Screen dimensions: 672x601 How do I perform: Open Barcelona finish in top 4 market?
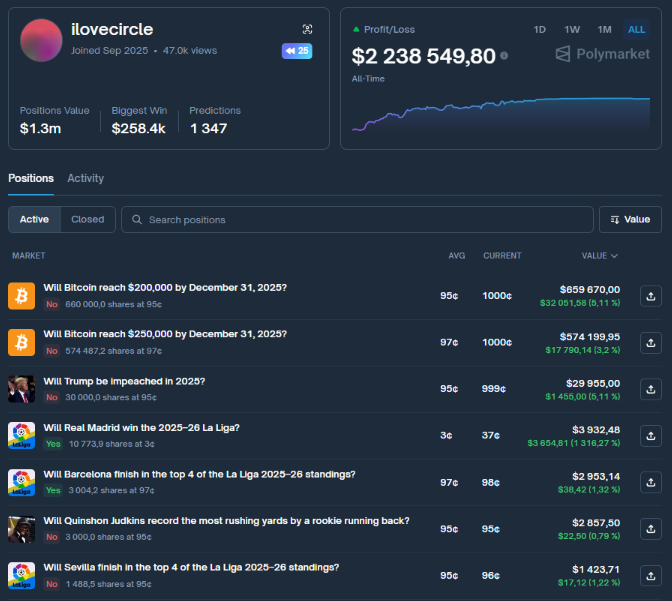coord(199,475)
